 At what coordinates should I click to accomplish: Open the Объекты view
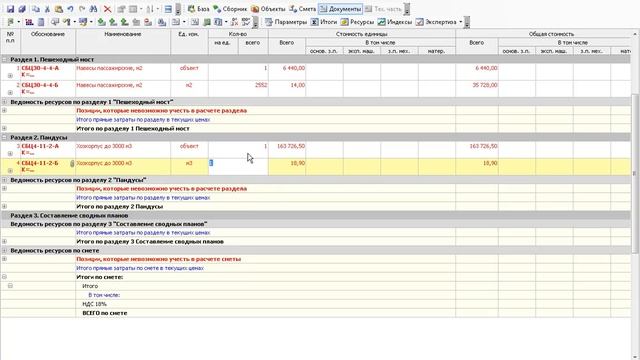(268, 9)
